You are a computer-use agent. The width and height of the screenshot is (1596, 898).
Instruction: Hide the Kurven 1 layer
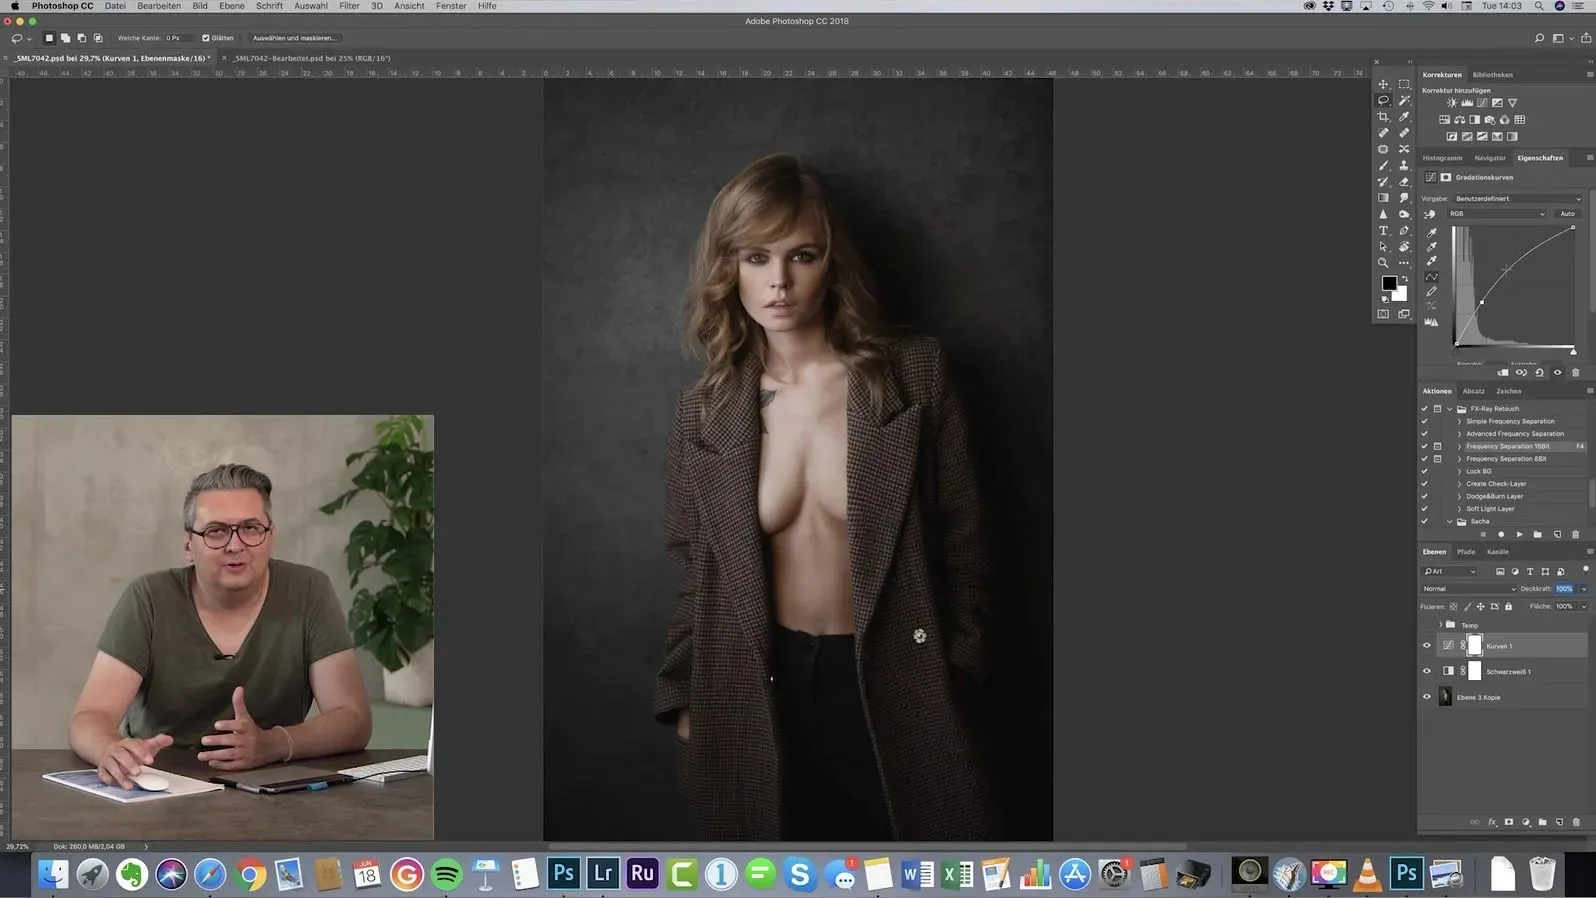pyautogui.click(x=1427, y=646)
